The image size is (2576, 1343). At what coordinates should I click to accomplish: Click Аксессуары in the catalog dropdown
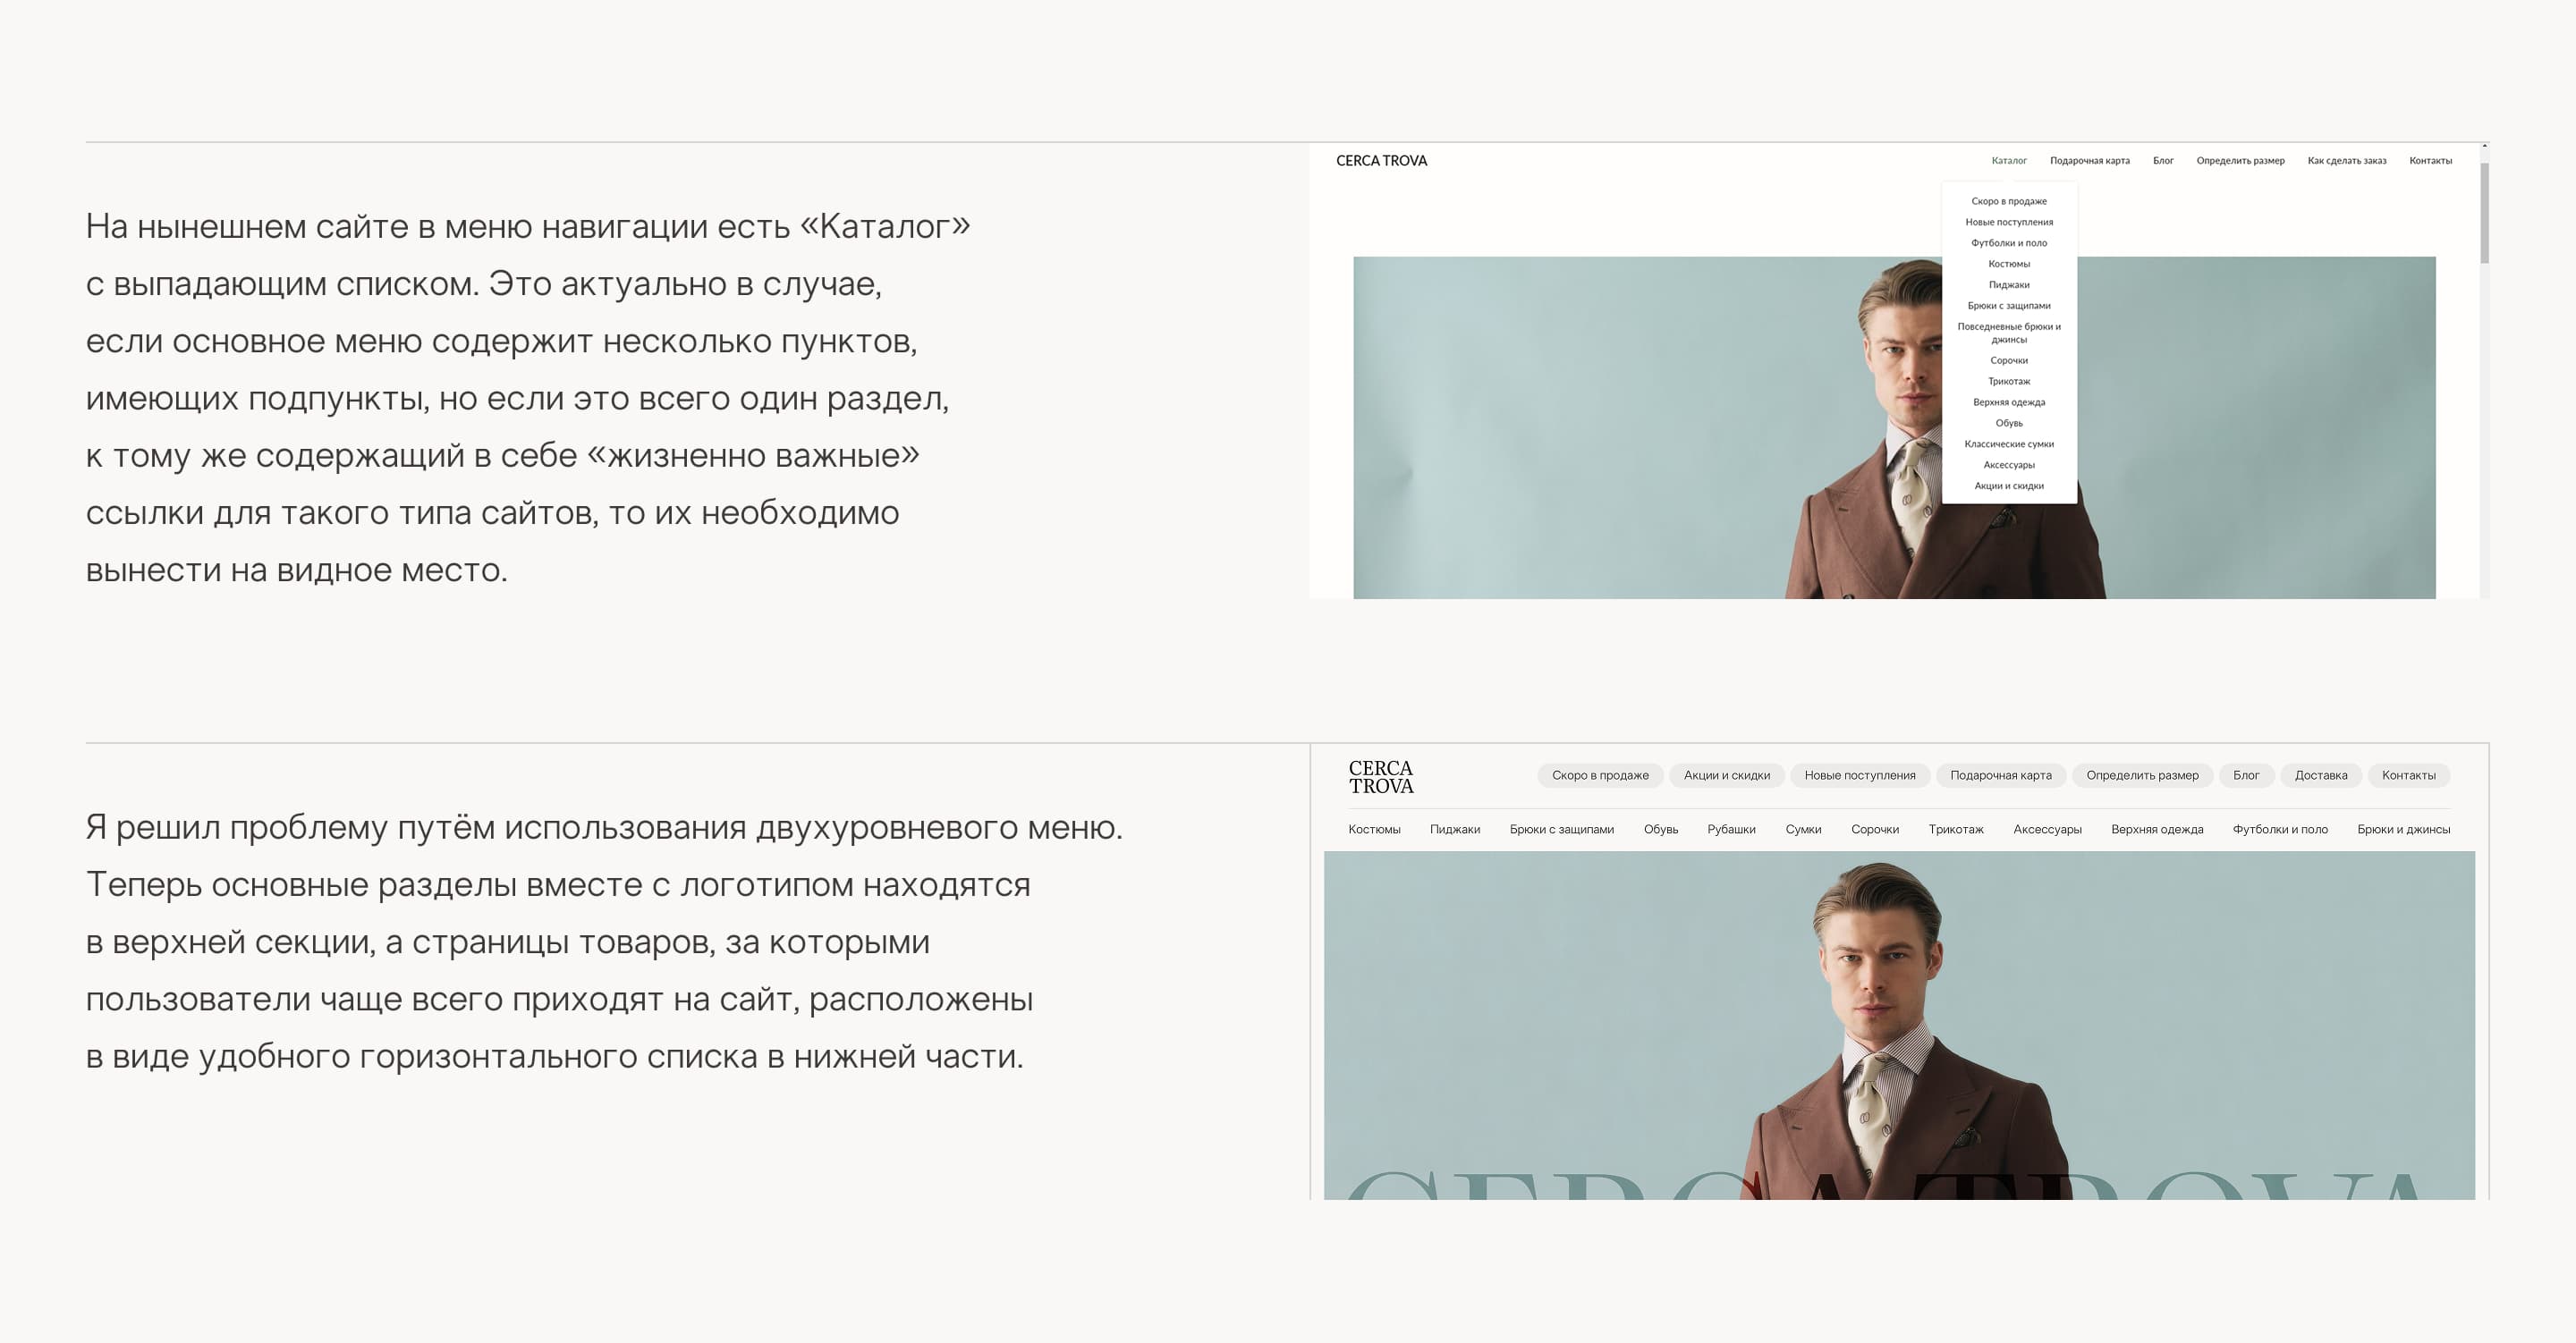pyautogui.click(x=2008, y=465)
